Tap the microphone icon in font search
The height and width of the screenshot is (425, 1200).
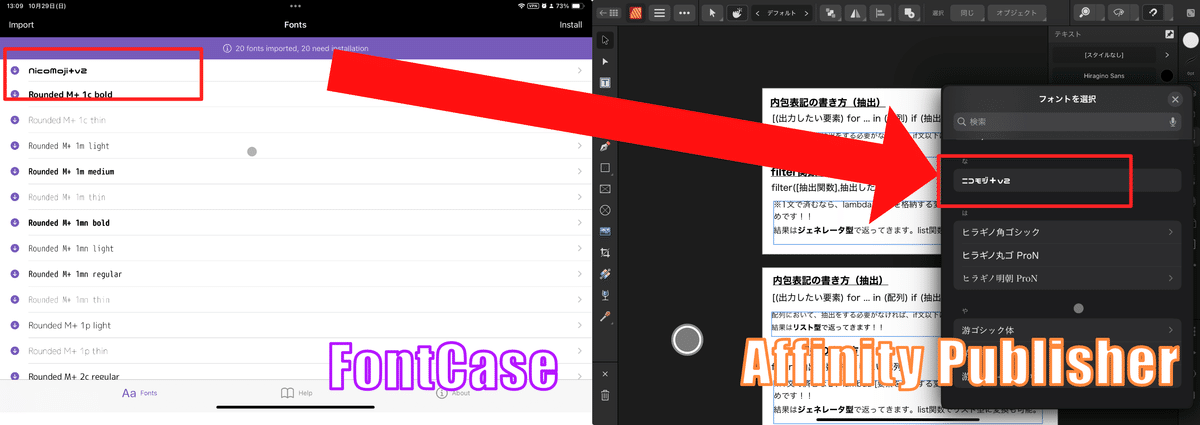point(1172,122)
